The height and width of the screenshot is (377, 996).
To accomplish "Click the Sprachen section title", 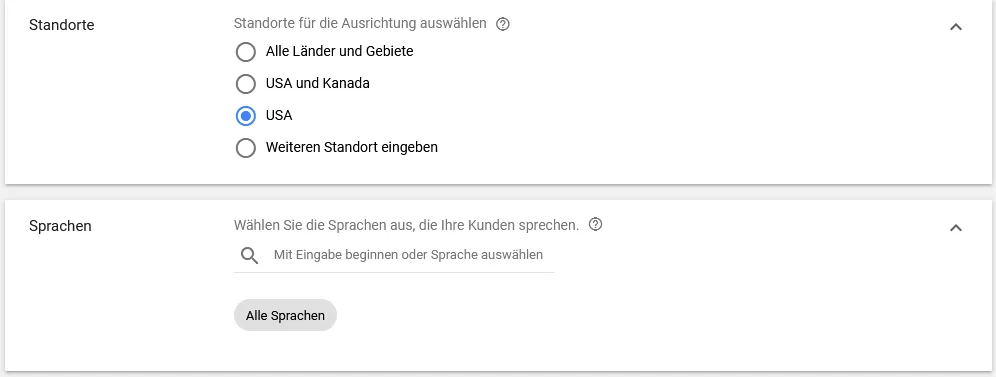I will [60, 226].
